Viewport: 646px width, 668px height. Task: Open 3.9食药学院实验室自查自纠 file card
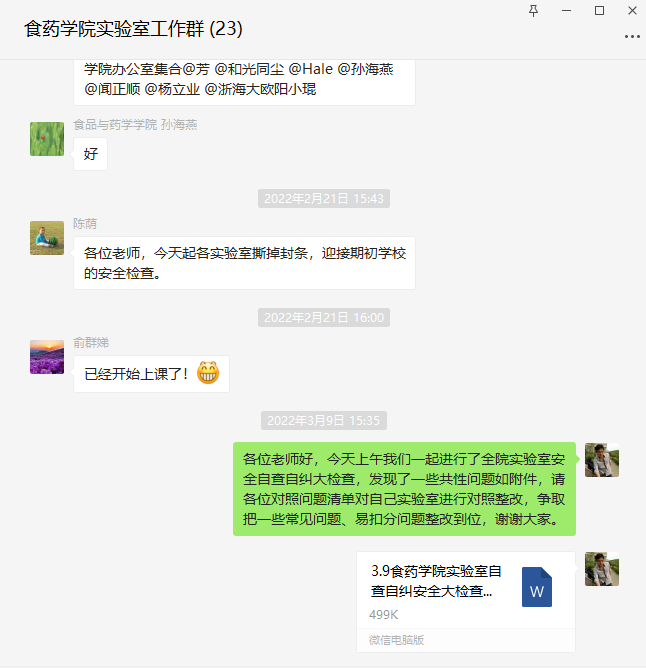click(466, 602)
